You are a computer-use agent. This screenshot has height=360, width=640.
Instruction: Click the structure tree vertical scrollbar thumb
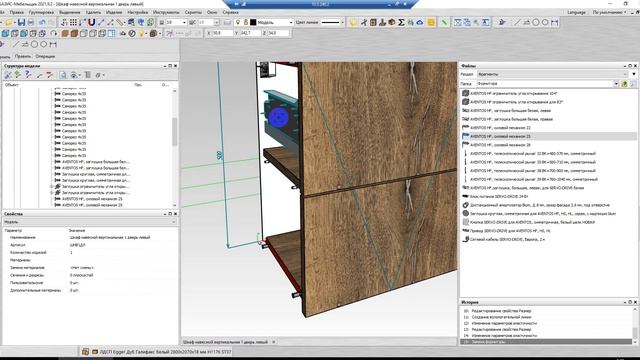(x=175, y=131)
